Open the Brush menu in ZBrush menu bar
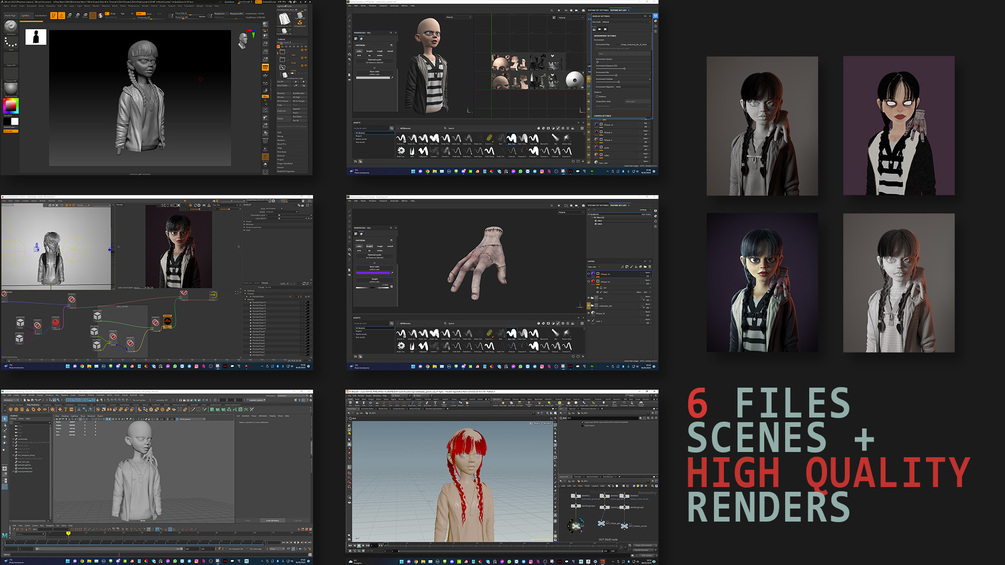 pyautogui.click(x=14, y=6)
